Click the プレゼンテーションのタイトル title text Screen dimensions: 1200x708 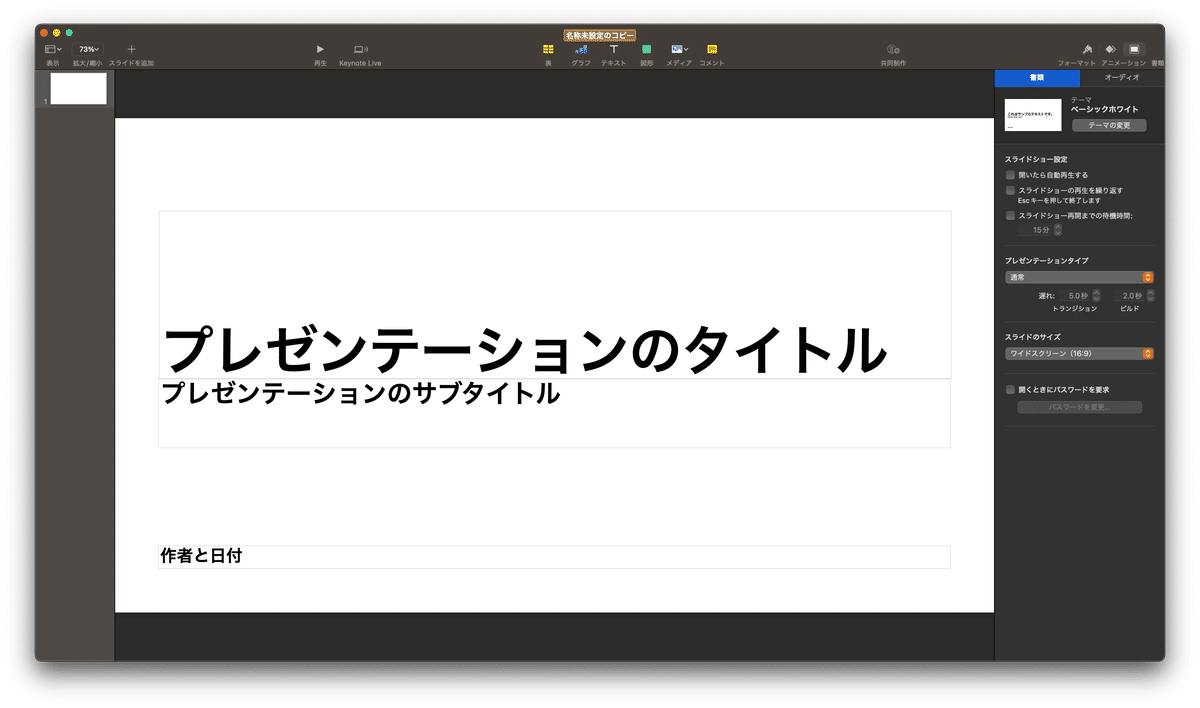pos(523,349)
